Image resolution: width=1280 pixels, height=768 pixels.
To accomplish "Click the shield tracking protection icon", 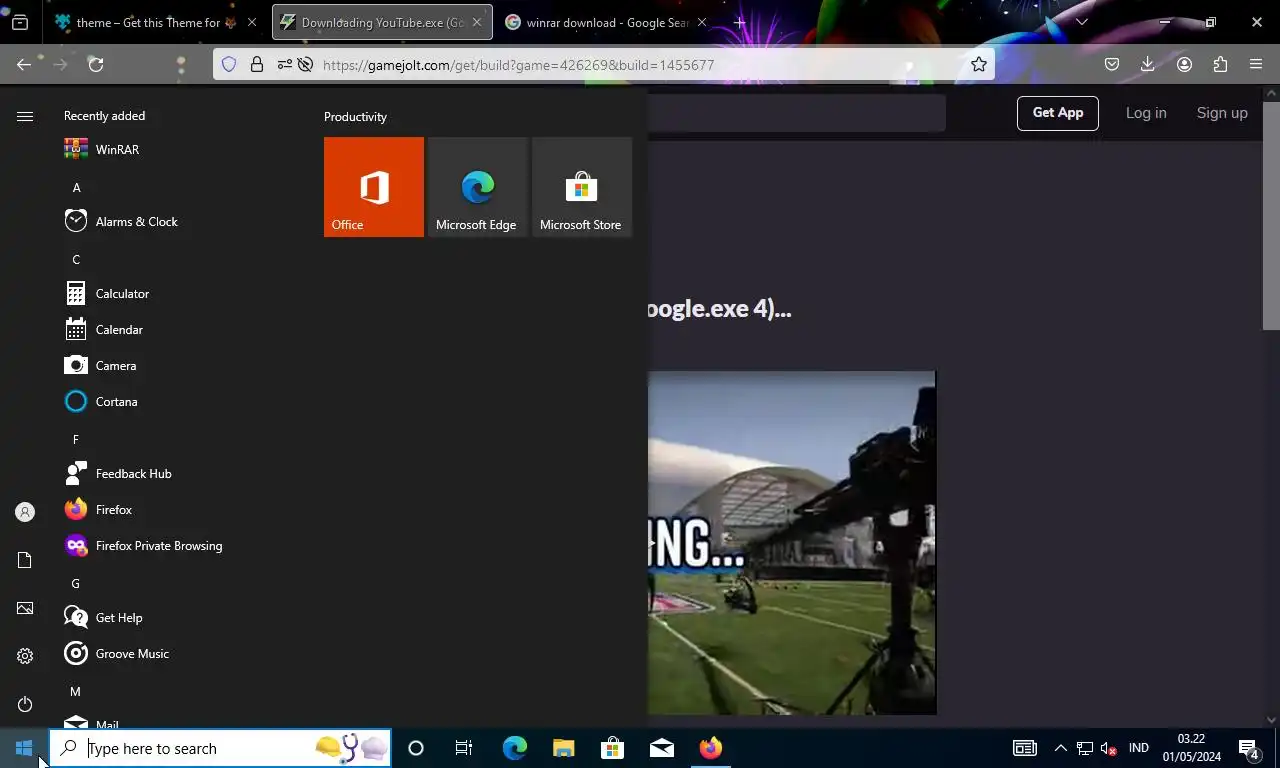I will (x=229, y=64).
